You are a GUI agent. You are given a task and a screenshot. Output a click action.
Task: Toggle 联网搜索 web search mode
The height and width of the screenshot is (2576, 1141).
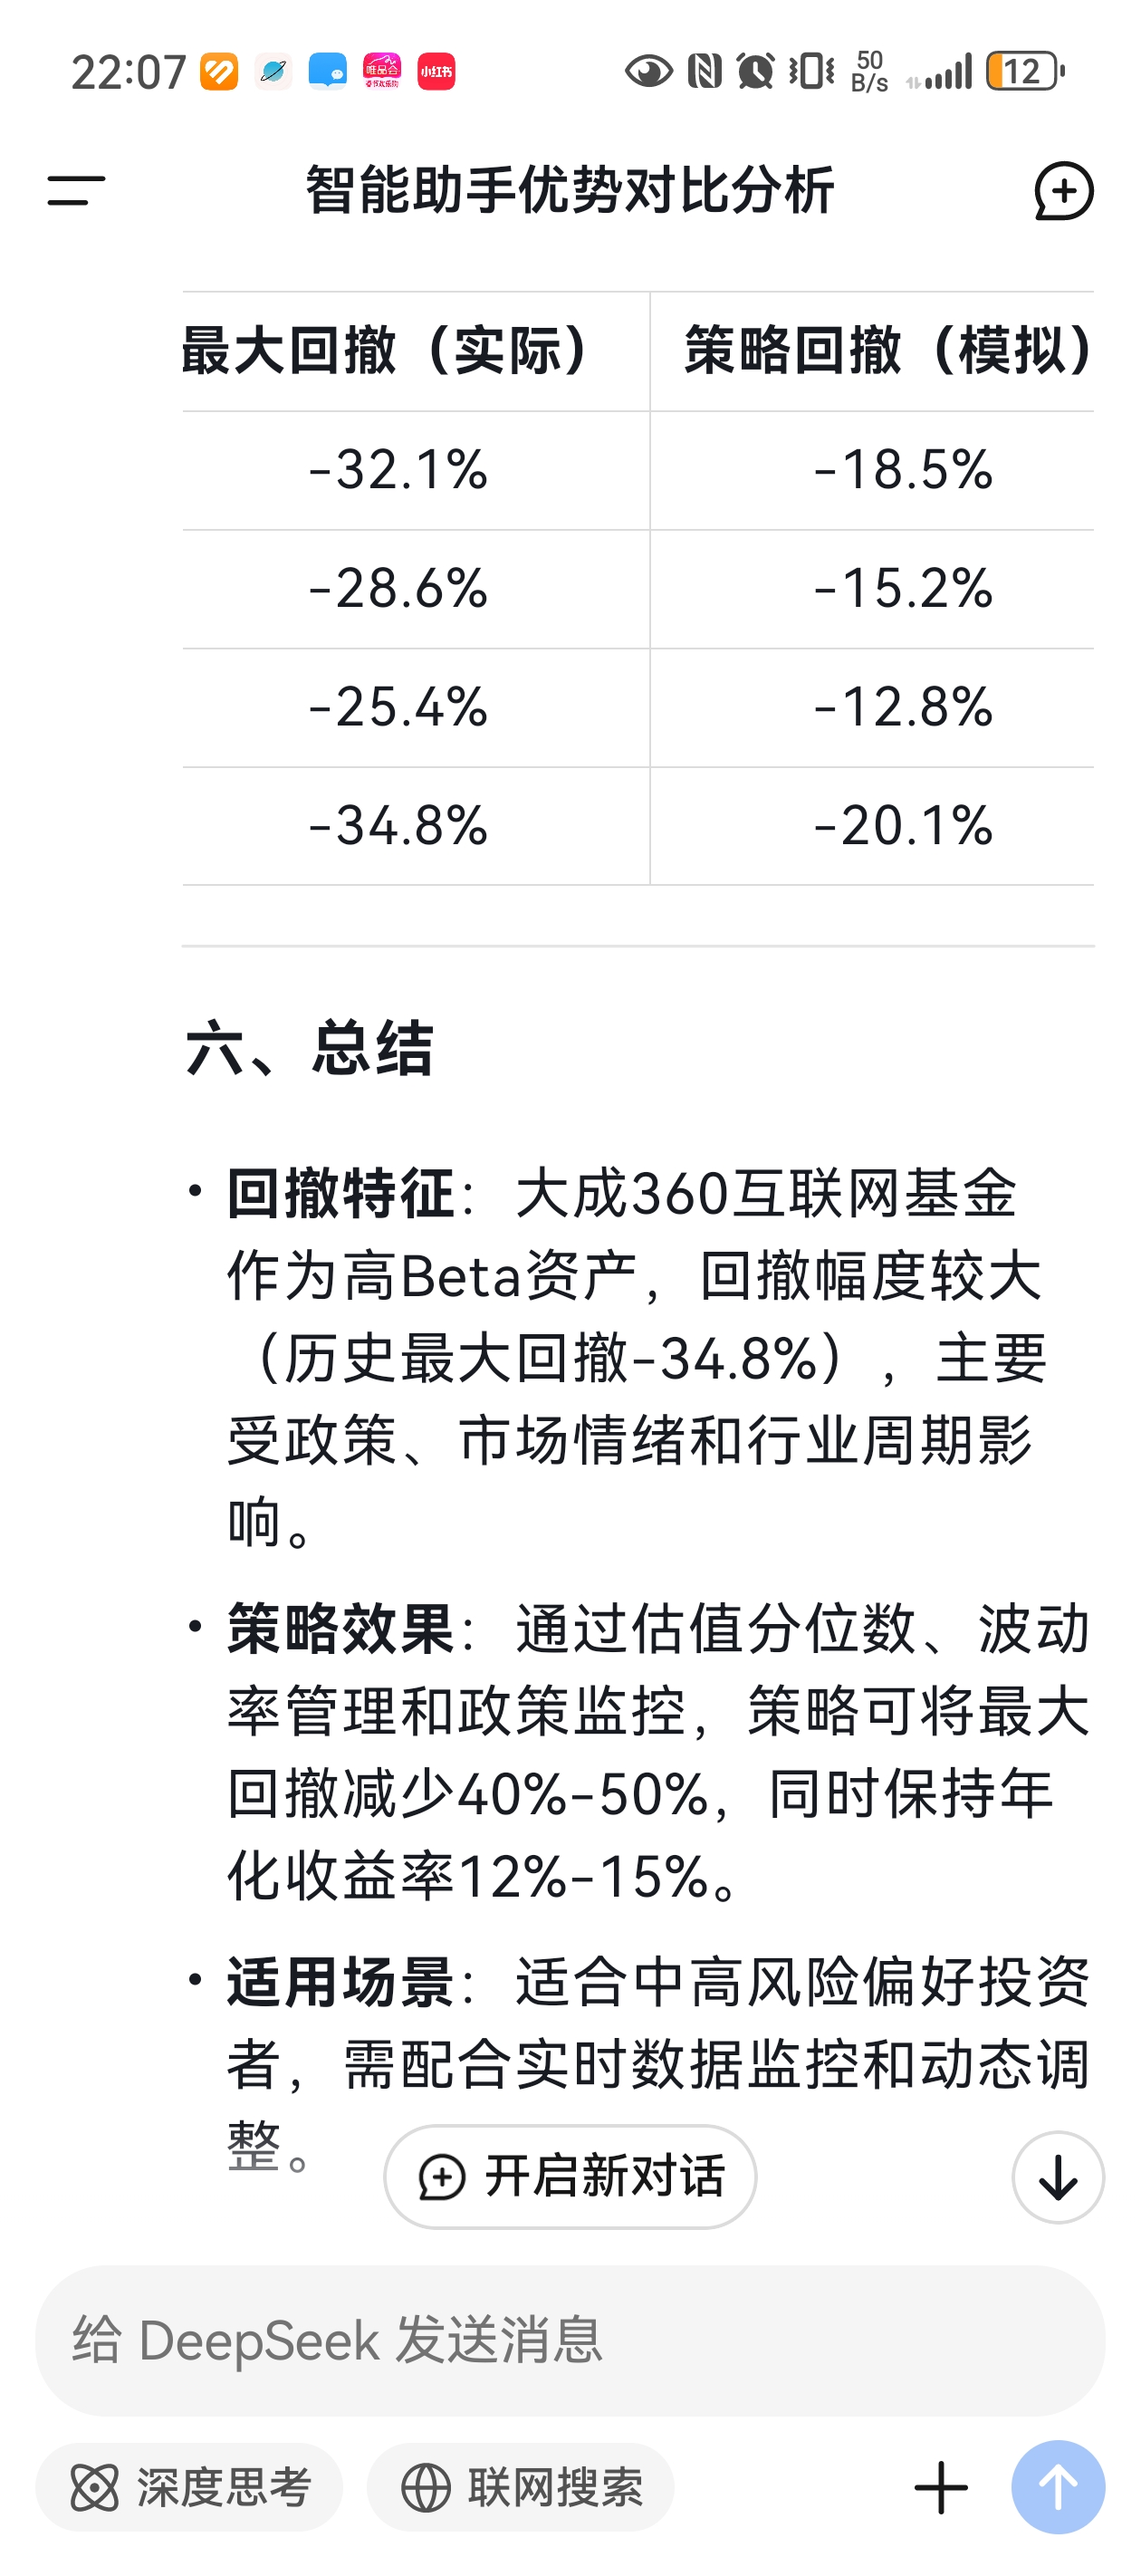pyautogui.click(x=521, y=2486)
